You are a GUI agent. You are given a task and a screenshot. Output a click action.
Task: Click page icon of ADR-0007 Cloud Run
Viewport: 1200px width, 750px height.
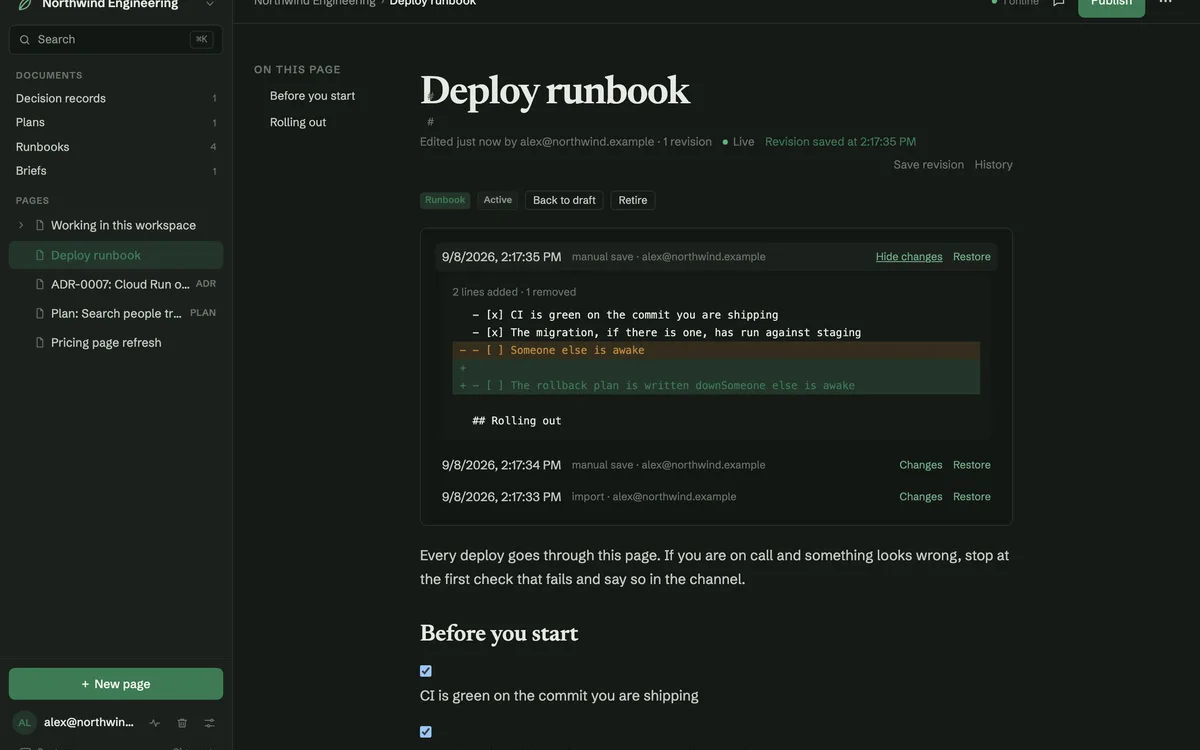40,284
